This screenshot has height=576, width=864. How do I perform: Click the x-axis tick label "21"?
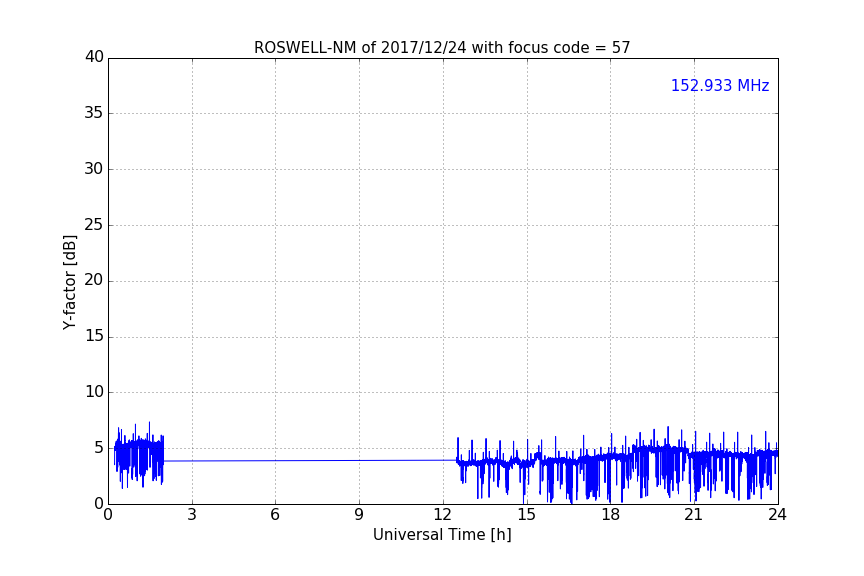click(694, 515)
